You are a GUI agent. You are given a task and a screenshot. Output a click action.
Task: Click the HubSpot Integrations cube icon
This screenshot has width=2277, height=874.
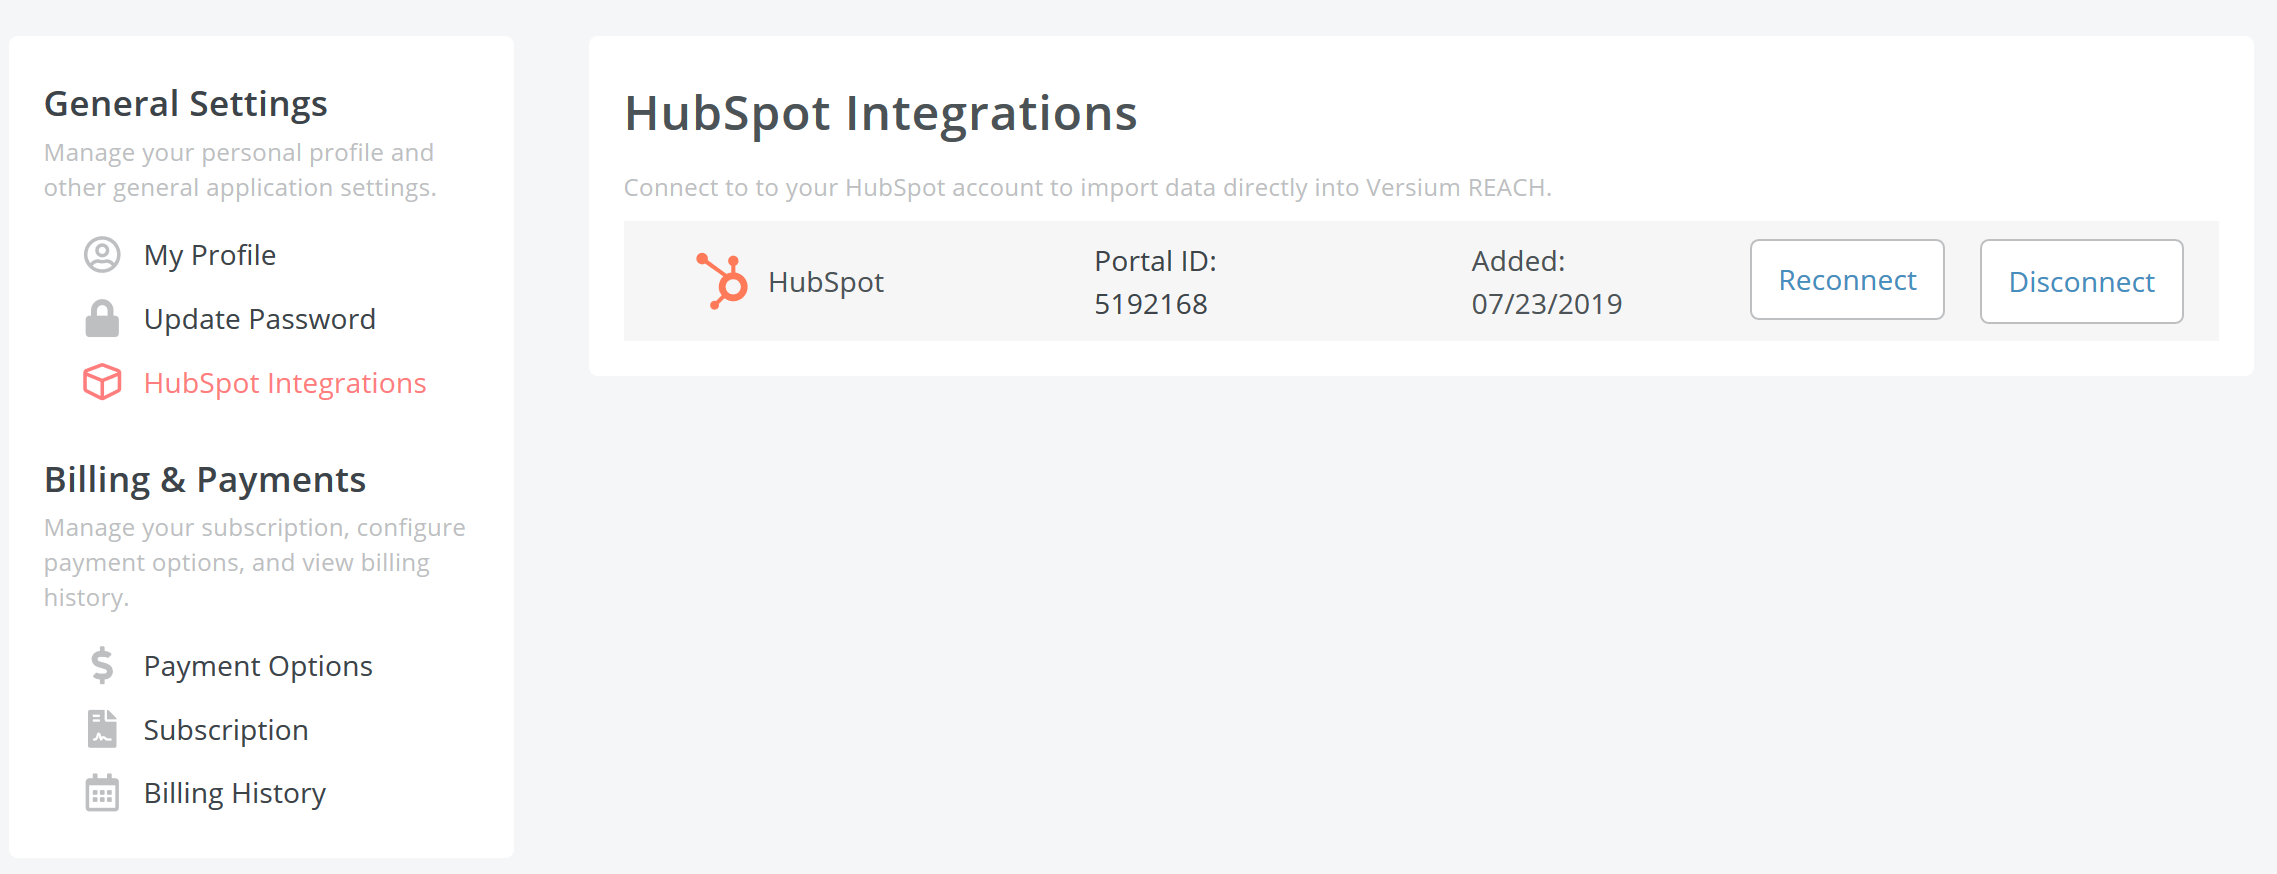(x=102, y=382)
